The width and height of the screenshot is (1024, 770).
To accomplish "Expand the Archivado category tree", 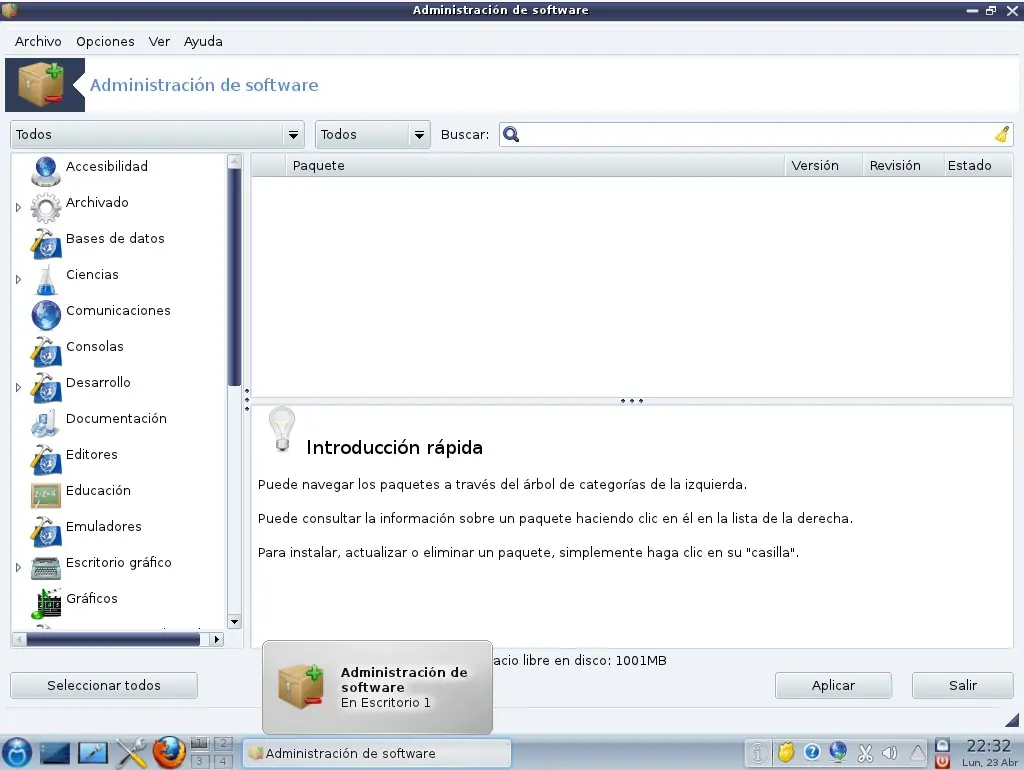I will tap(18, 207).
